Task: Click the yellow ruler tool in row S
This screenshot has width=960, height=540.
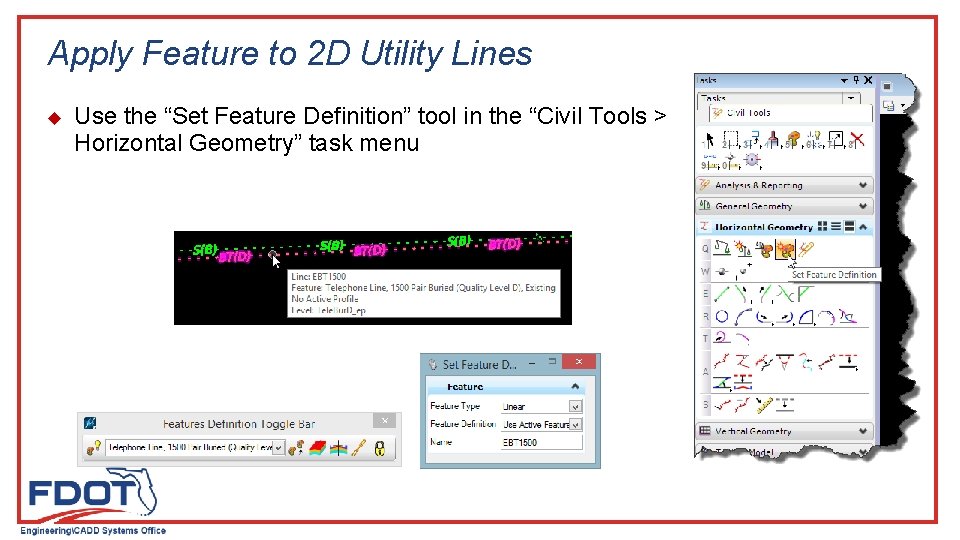Action: pos(764,405)
